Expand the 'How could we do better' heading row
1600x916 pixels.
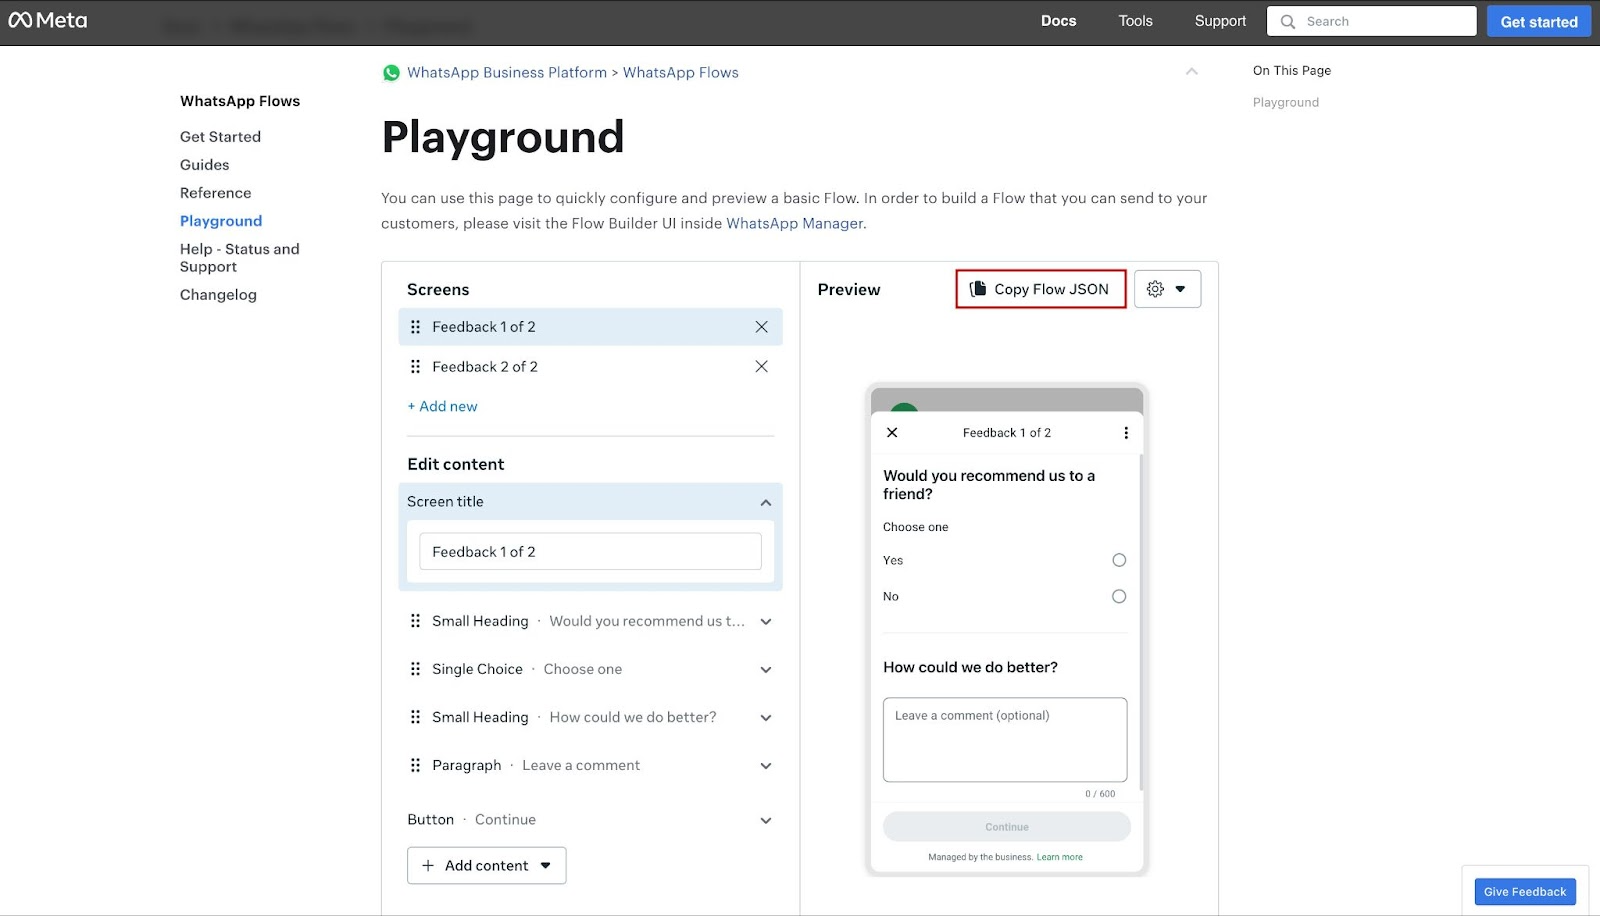pos(766,718)
